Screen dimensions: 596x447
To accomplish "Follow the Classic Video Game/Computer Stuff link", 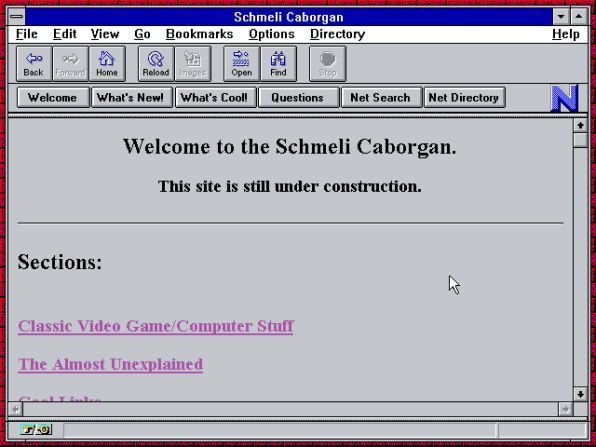I will [x=156, y=326].
